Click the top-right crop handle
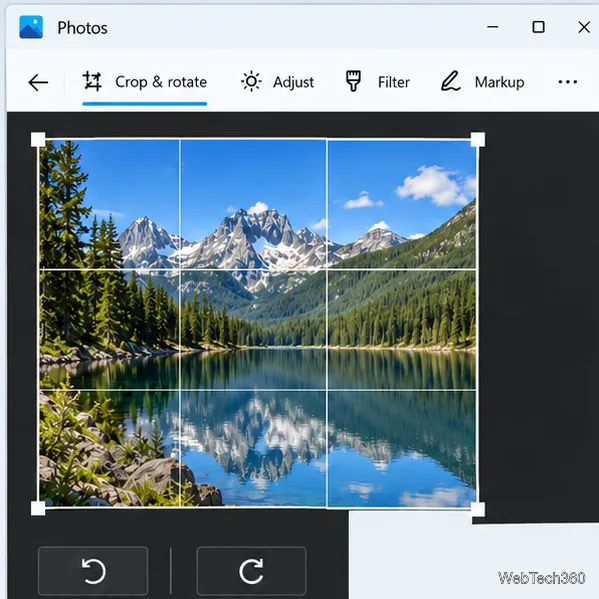This screenshot has width=599, height=599. [478, 139]
